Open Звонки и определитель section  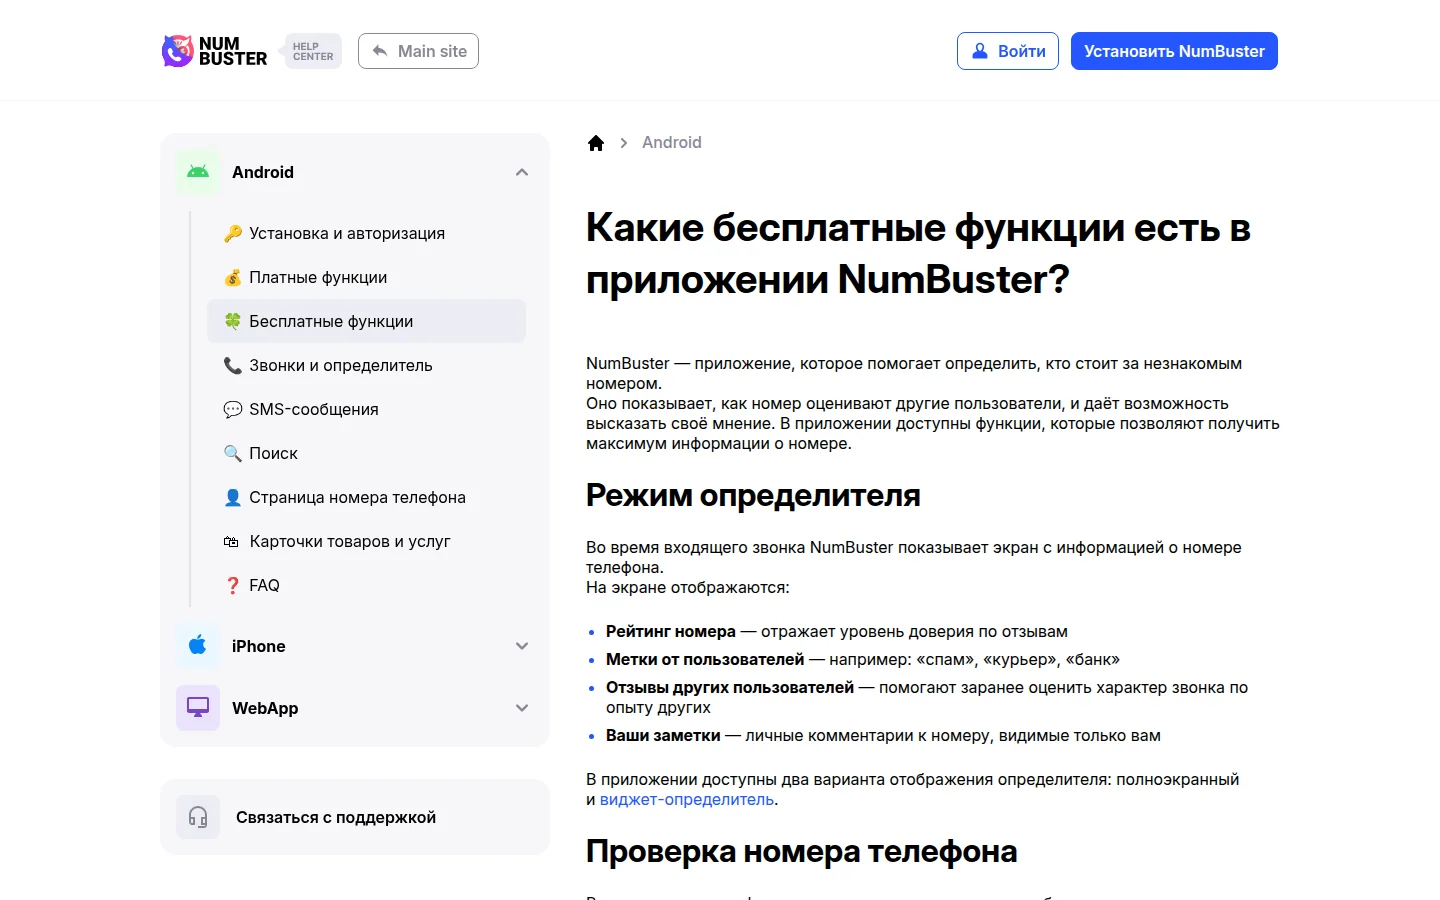click(x=366, y=365)
